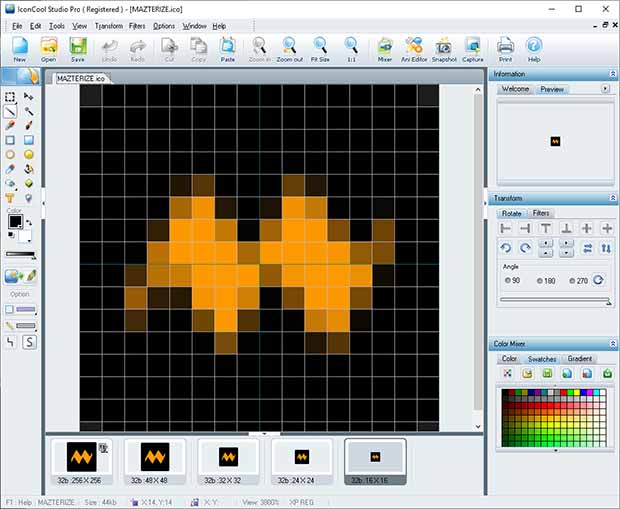The height and width of the screenshot is (509, 620).
Task: Collapse the Information panel
Action: tap(612, 74)
